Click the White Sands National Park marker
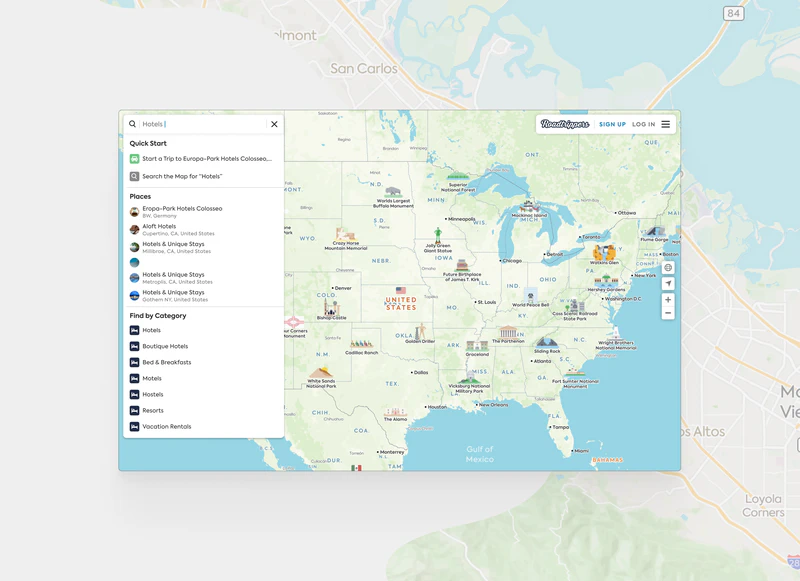Screen dimensions: 800x581 point(321,373)
